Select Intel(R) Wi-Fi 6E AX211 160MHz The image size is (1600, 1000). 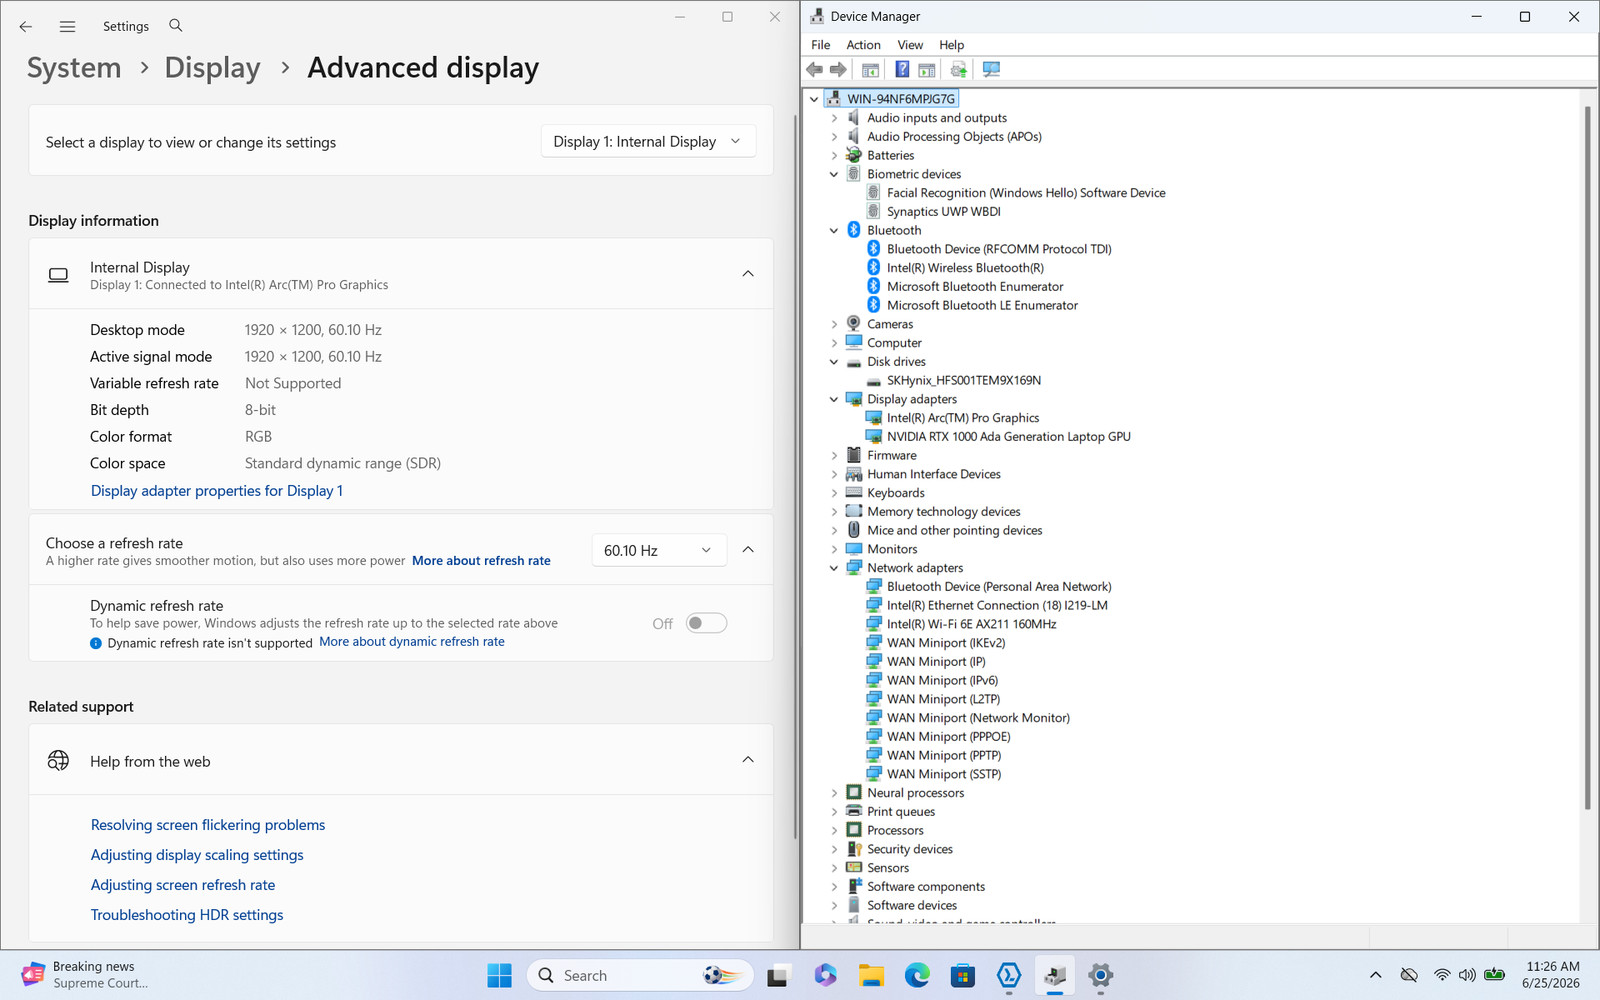pyautogui.click(x=971, y=624)
